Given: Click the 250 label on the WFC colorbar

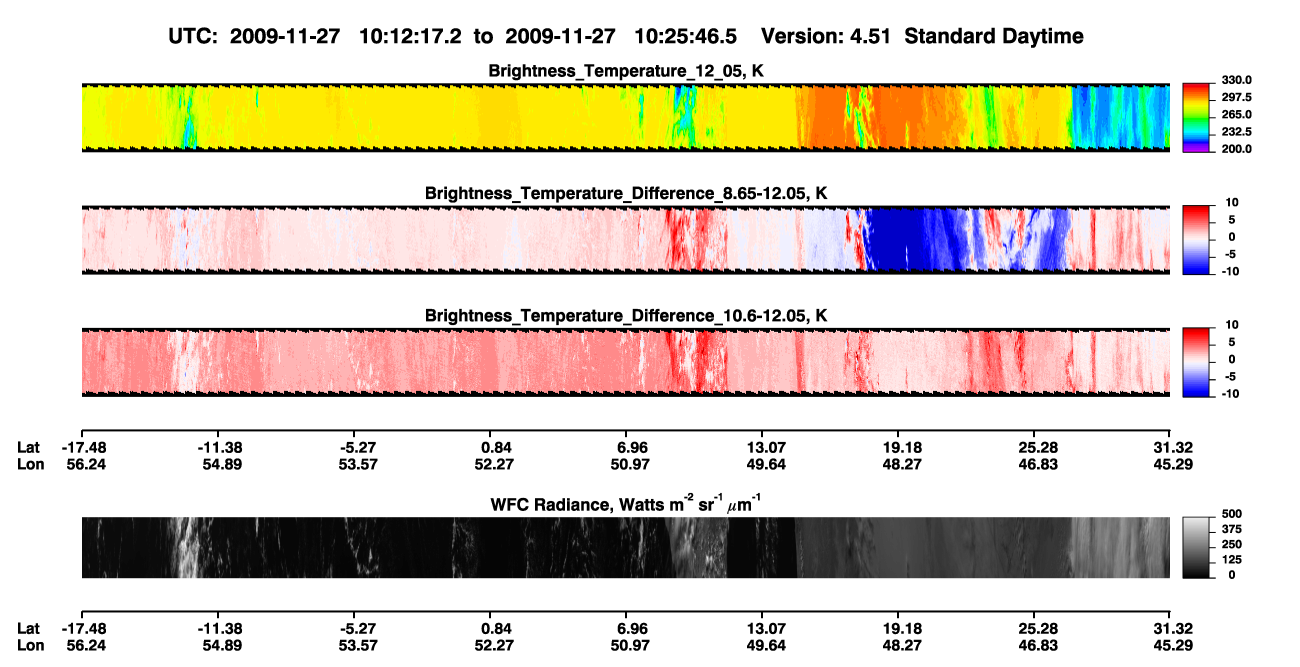Looking at the screenshot, I should click(x=1231, y=545).
